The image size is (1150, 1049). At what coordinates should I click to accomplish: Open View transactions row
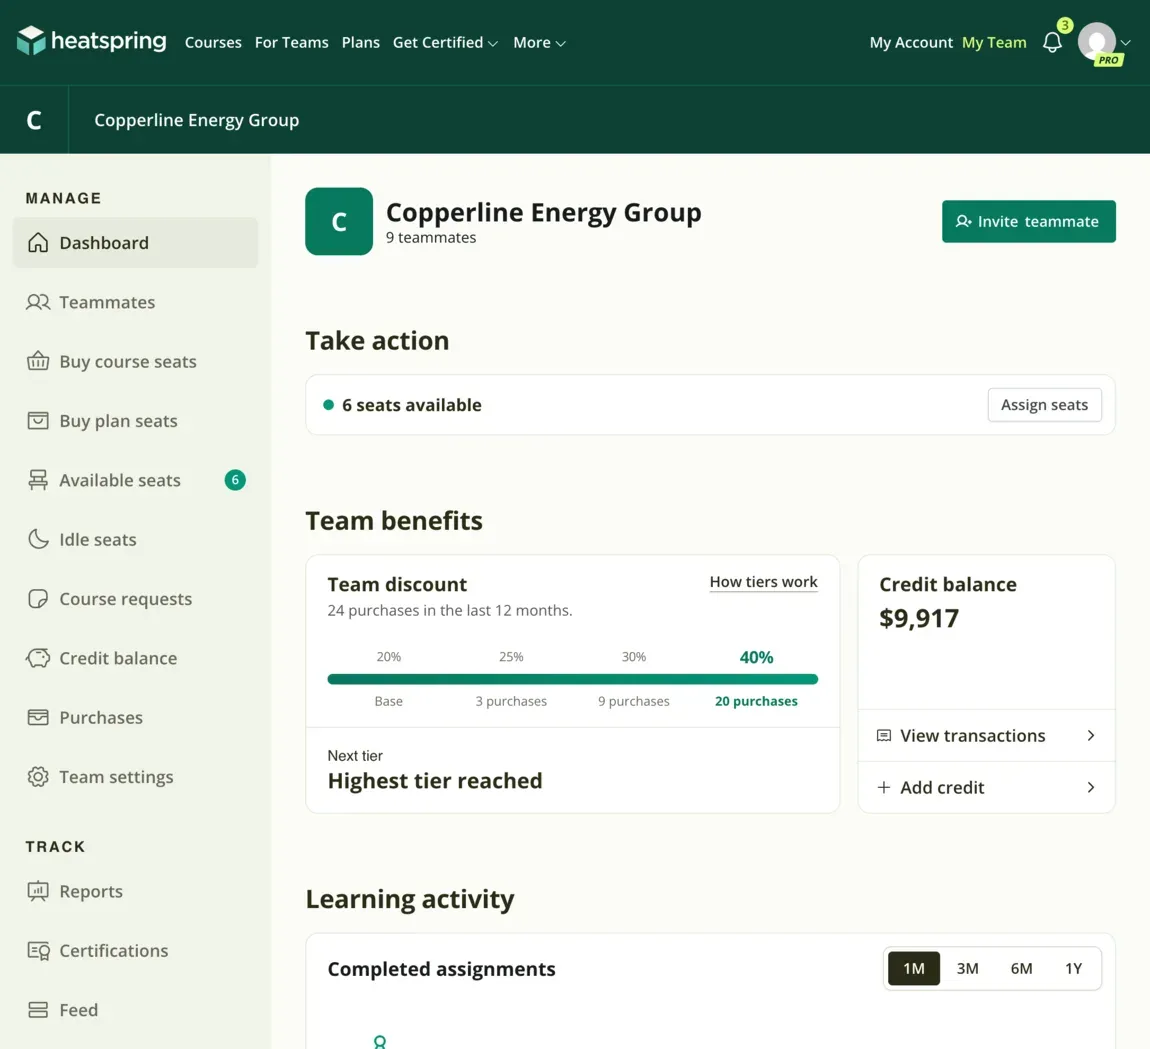(986, 736)
